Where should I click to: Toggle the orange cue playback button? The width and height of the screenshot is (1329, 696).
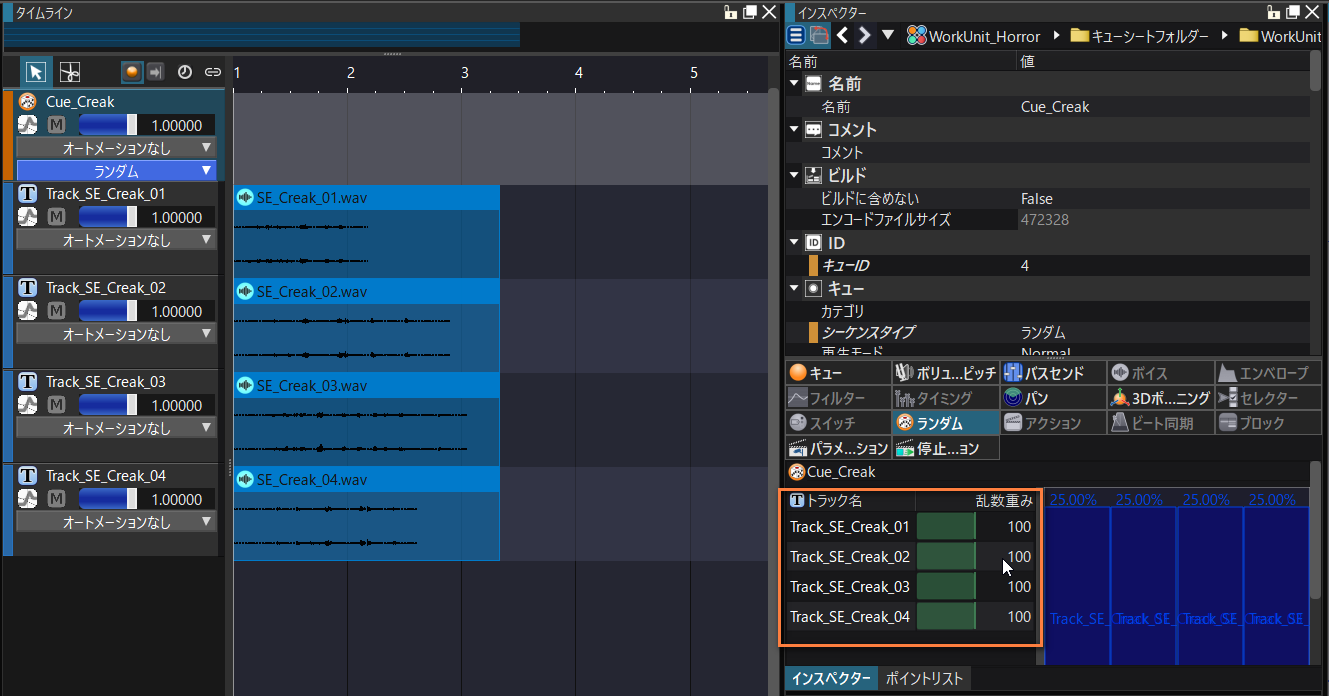tap(132, 72)
